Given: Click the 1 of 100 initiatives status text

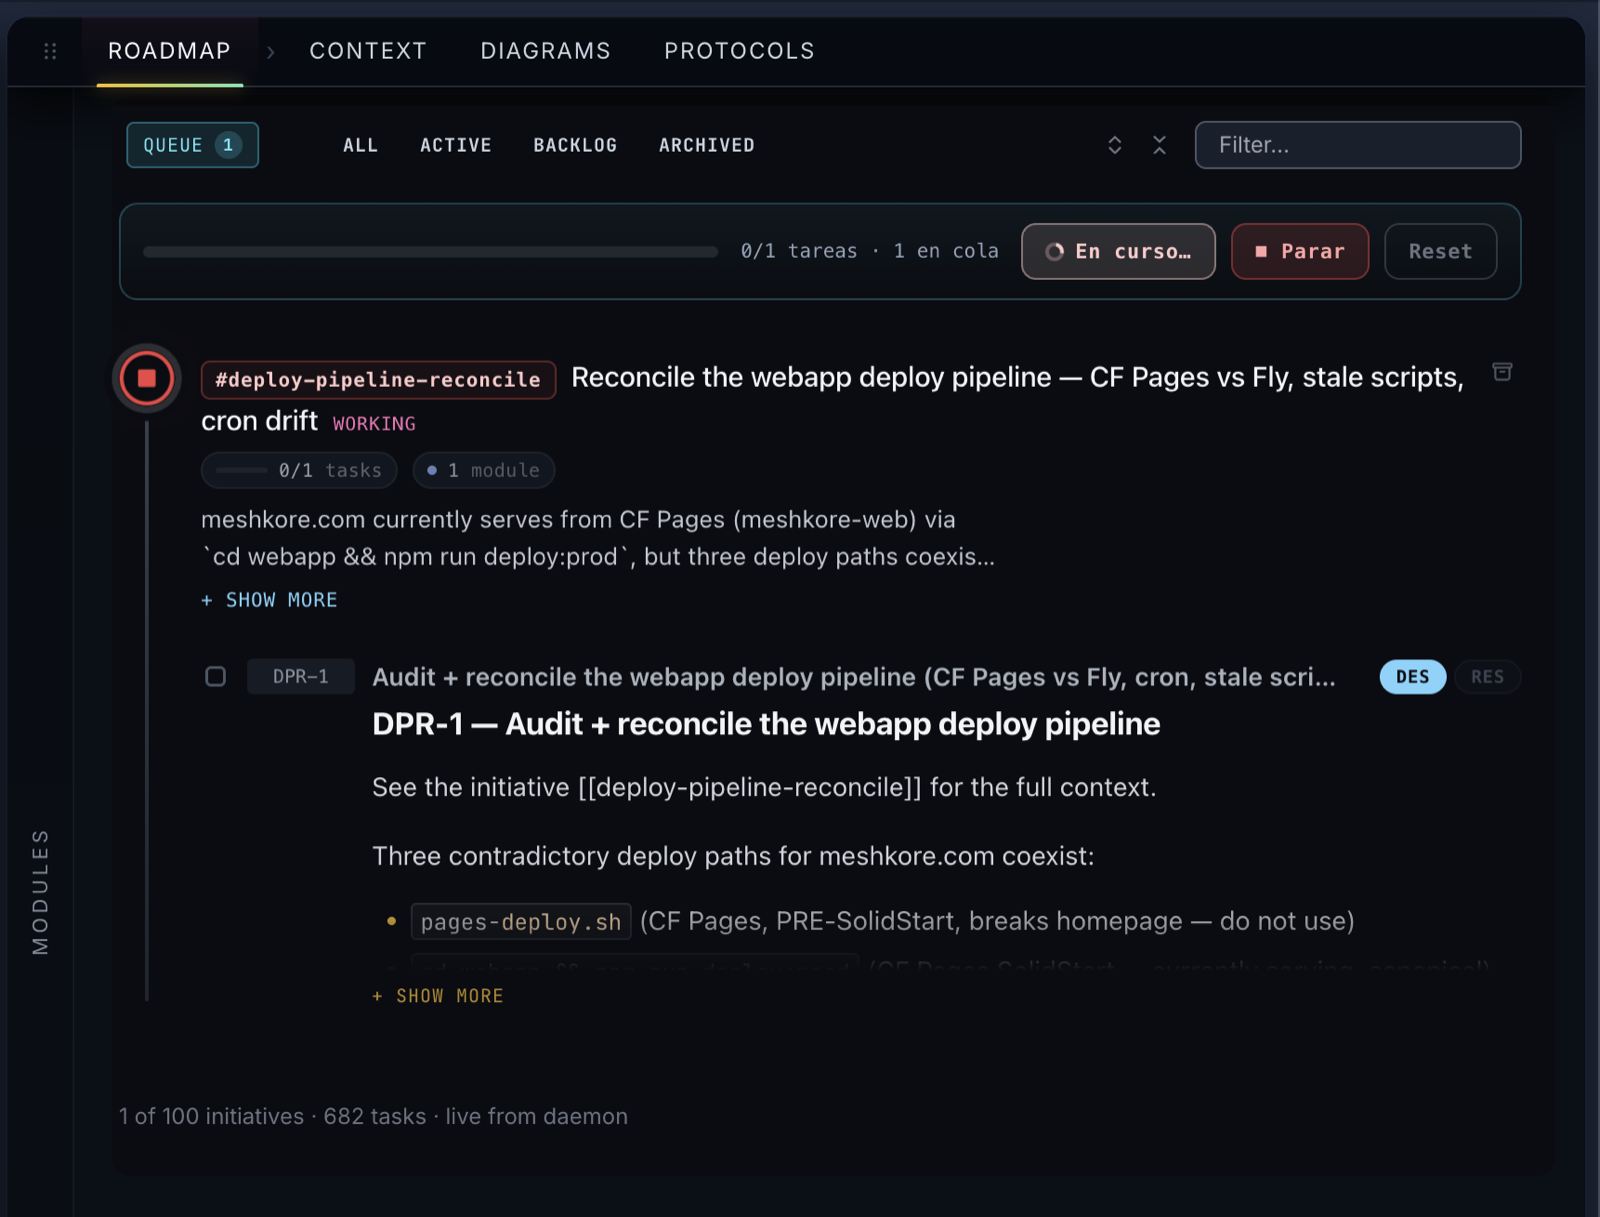Looking at the screenshot, I should tap(373, 1116).
